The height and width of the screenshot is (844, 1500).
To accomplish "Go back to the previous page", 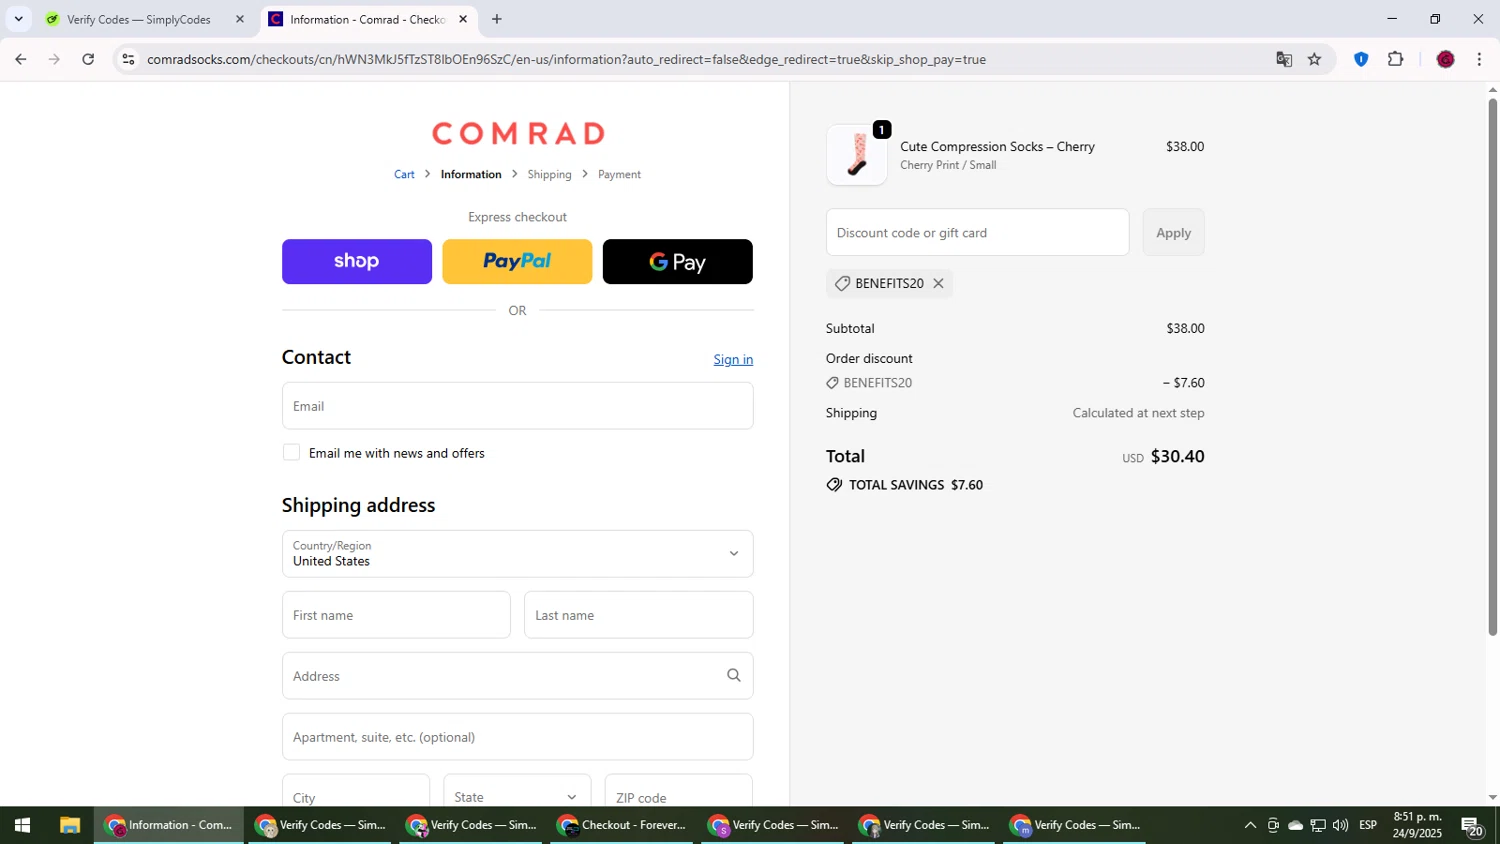I will (x=20, y=60).
